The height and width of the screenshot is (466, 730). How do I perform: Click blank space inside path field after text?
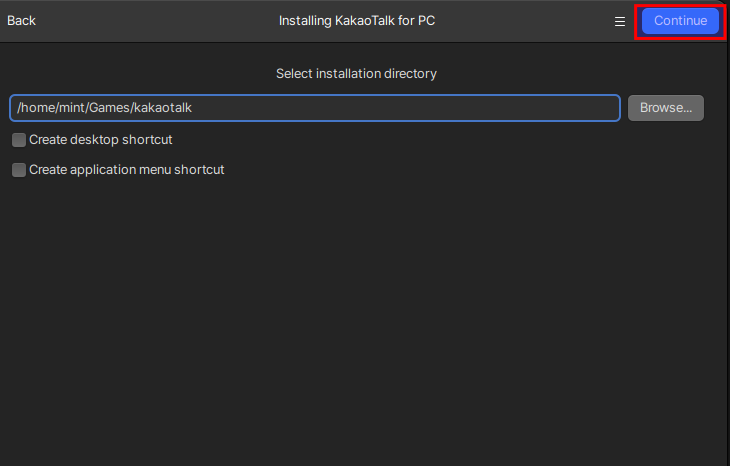(420, 108)
